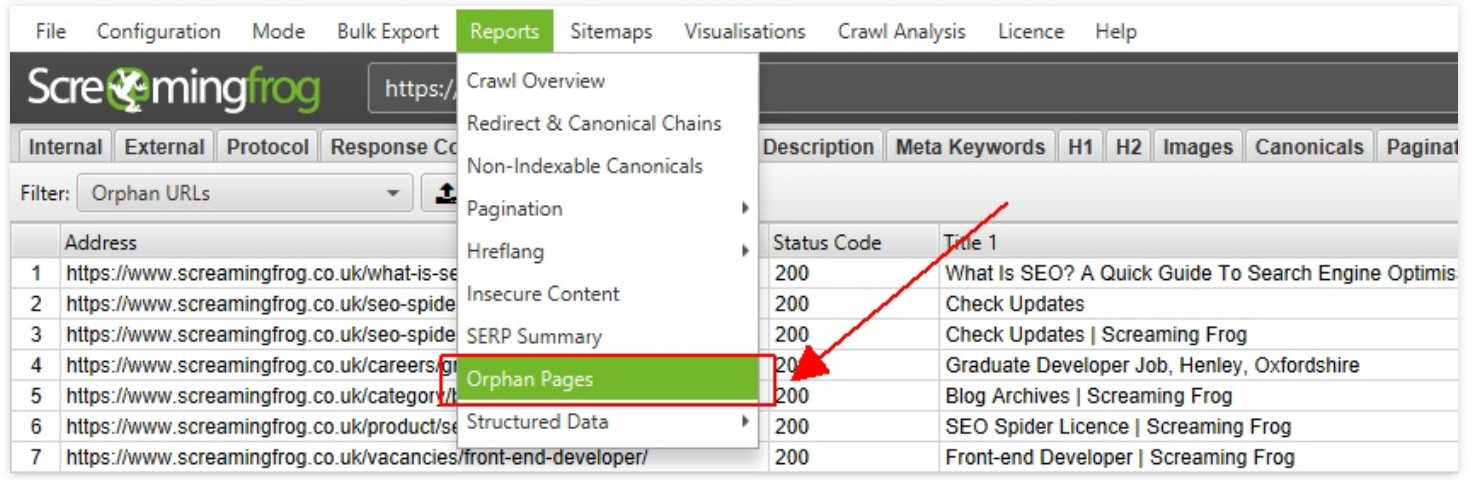The width and height of the screenshot is (1474, 484).
Task: Switch to the H1 tab
Action: pos(1080,147)
